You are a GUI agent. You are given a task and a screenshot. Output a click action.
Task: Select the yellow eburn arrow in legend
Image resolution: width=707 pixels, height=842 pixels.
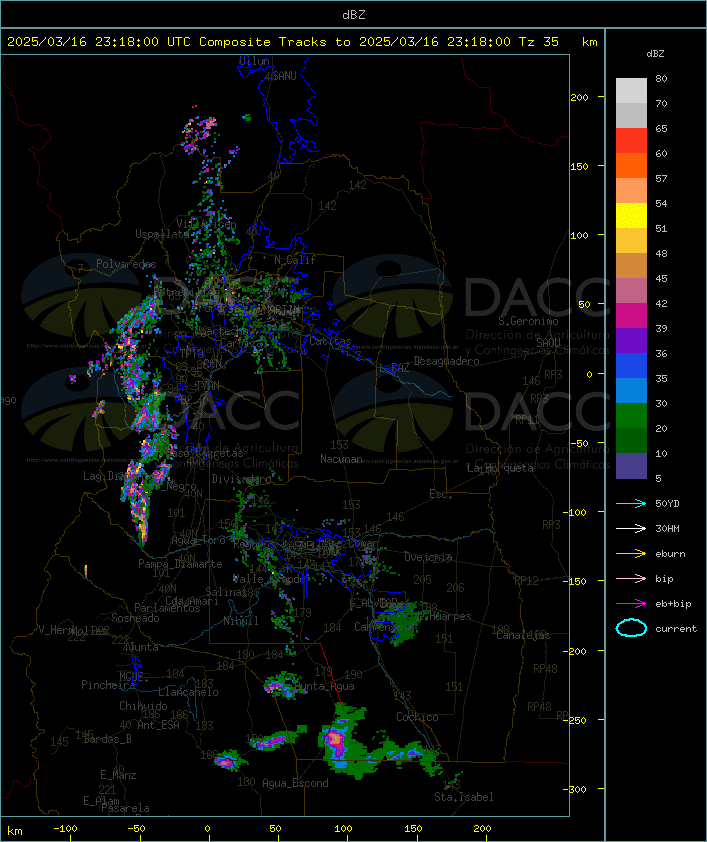pos(631,554)
